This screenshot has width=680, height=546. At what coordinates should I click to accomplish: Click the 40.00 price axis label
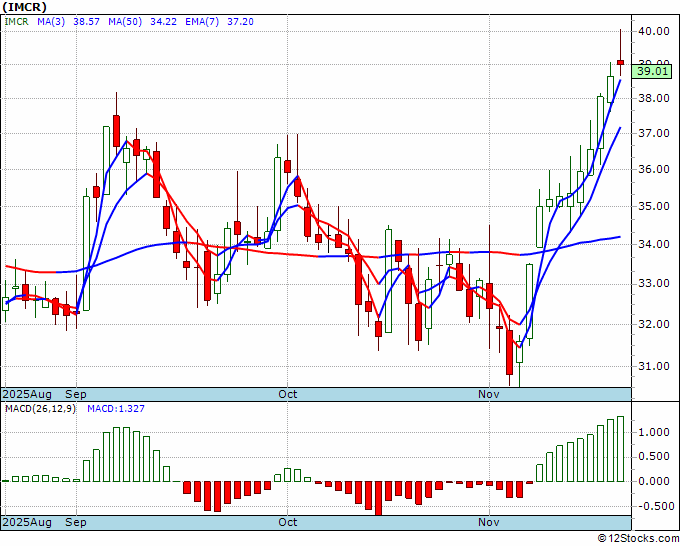pyautogui.click(x=654, y=31)
